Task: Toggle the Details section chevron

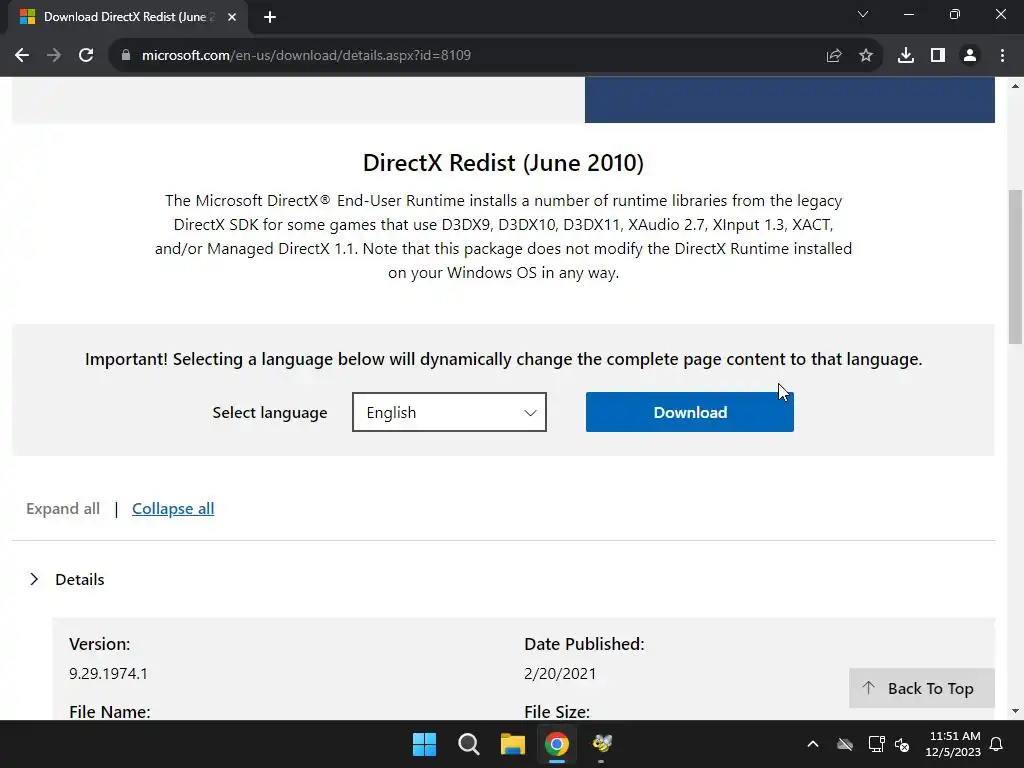Action: click(34, 579)
